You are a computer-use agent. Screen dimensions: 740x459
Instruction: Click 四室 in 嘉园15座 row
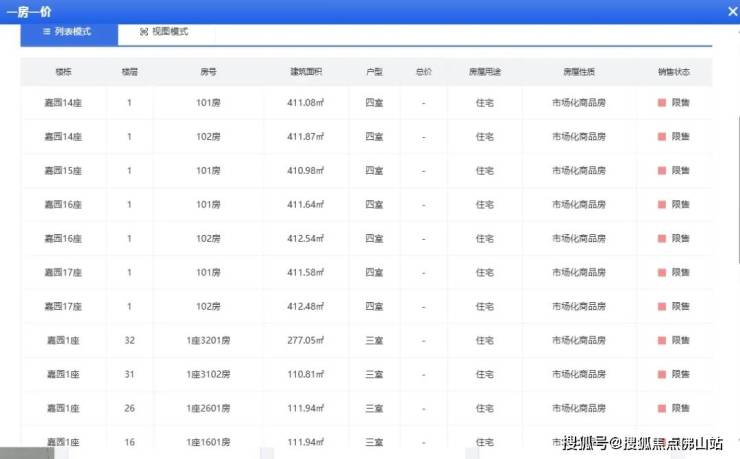(374, 170)
